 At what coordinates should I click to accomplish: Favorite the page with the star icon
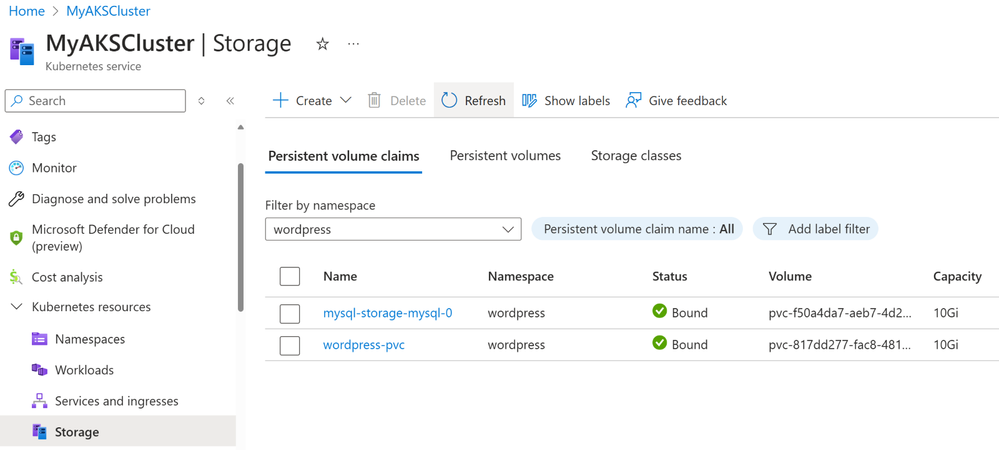[x=323, y=44]
